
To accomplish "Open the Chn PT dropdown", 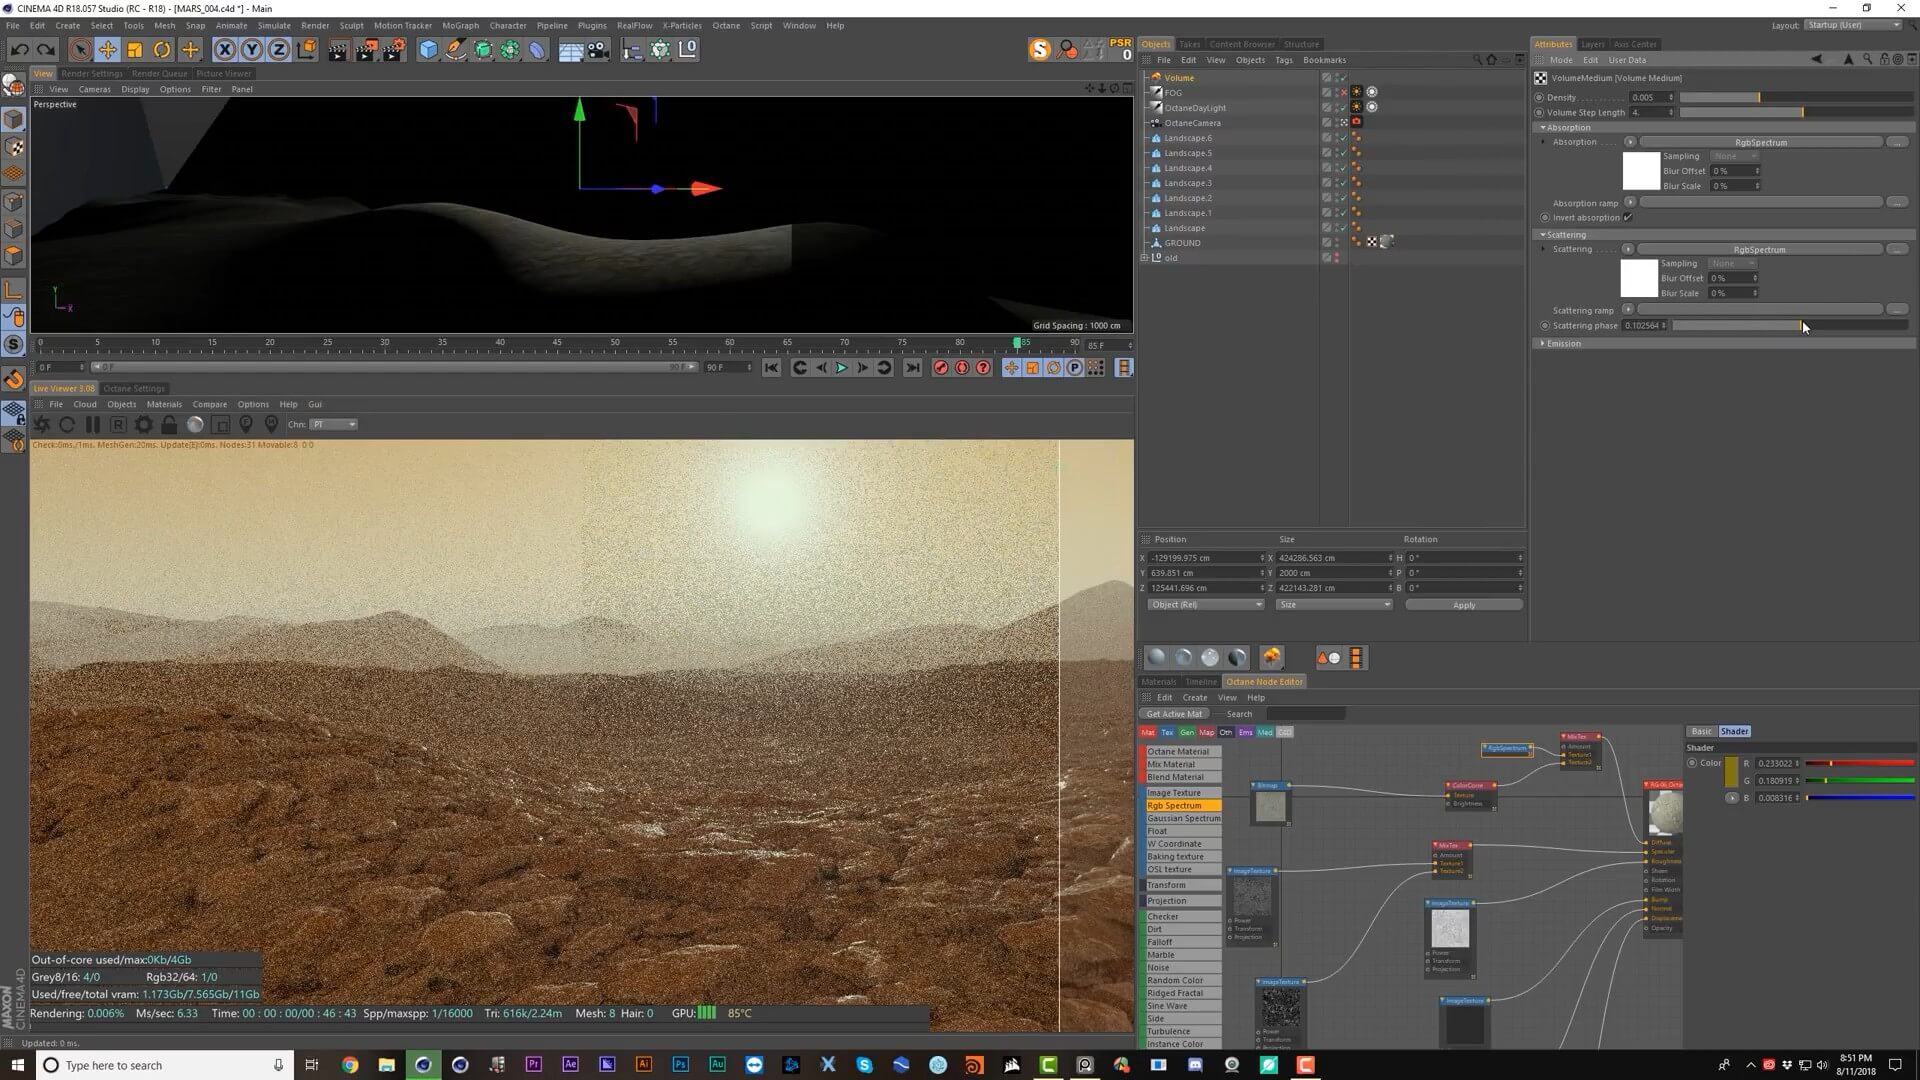I will [x=333, y=424].
